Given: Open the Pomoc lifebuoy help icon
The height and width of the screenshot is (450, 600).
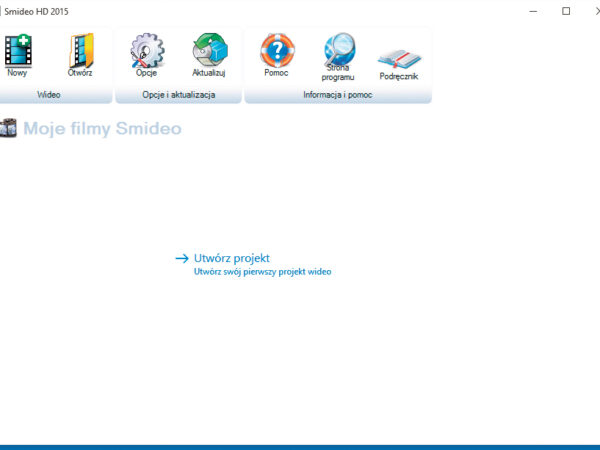Looking at the screenshot, I should click(x=276, y=52).
